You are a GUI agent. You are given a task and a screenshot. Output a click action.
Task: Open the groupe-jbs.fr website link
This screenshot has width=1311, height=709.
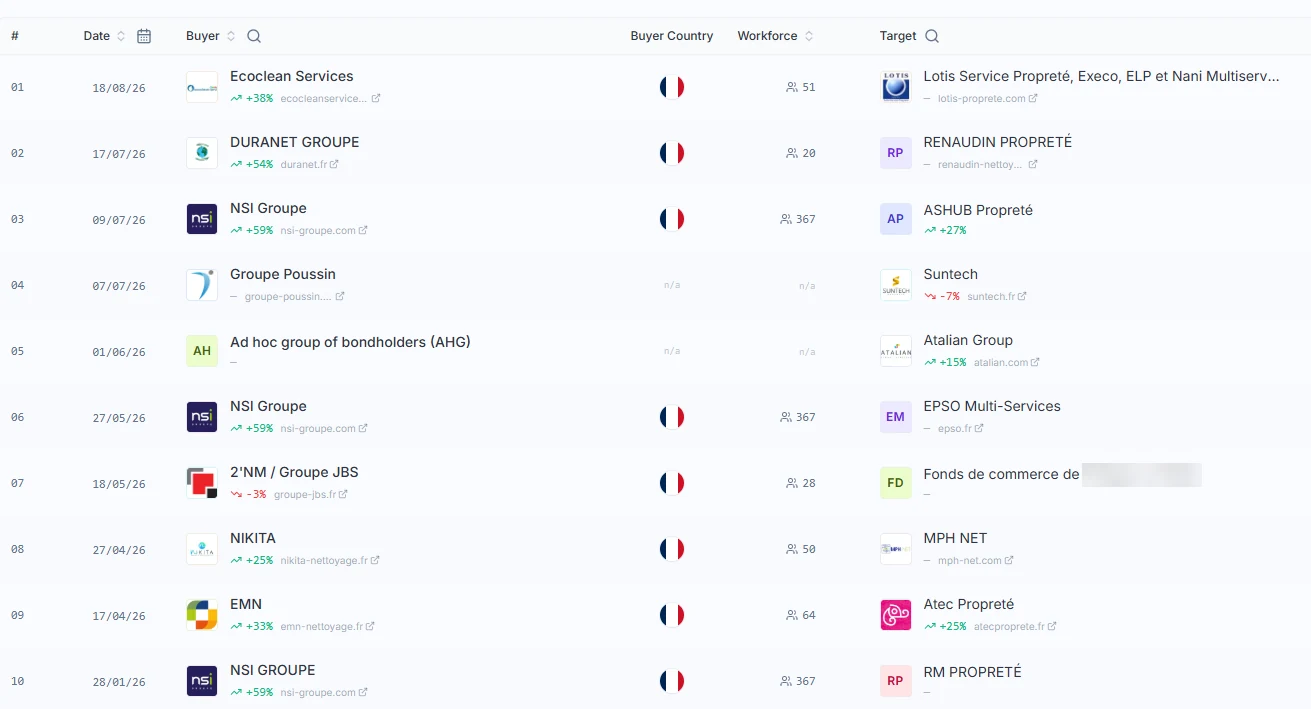tap(311, 495)
